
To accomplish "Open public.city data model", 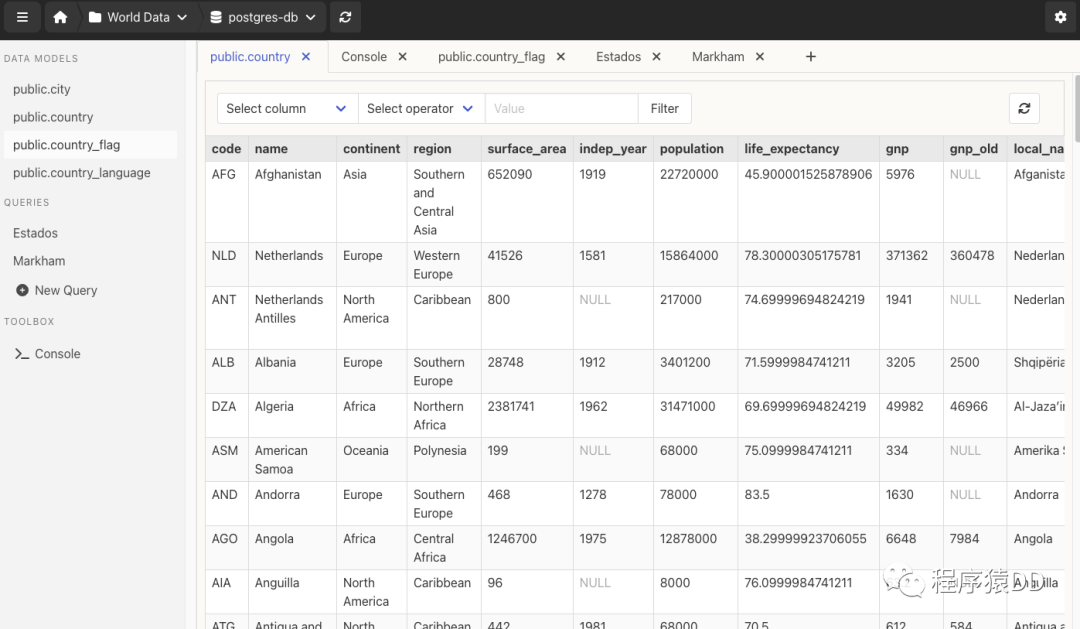I will click(x=41, y=89).
